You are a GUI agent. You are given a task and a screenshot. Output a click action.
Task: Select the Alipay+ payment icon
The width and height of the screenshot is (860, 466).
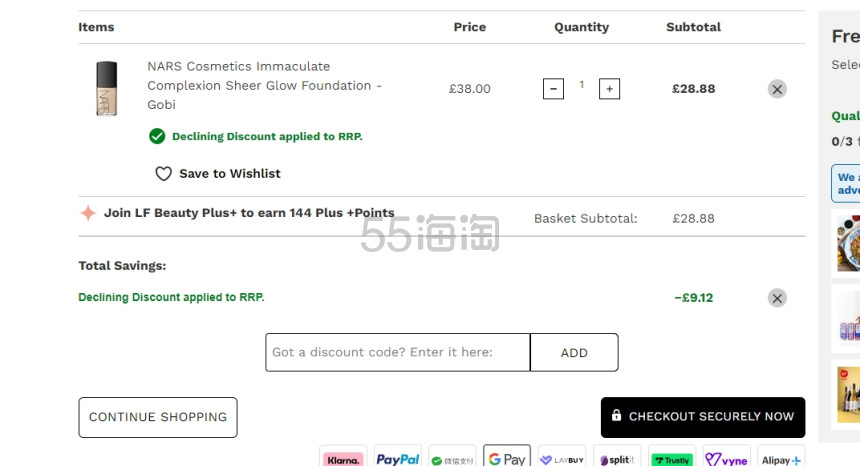click(x=781, y=459)
